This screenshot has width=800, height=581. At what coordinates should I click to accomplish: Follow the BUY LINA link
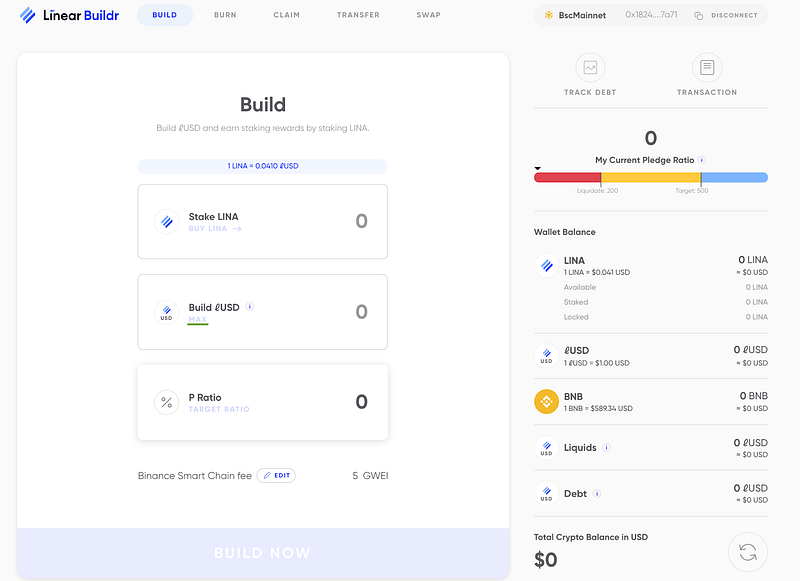click(215, 229)
